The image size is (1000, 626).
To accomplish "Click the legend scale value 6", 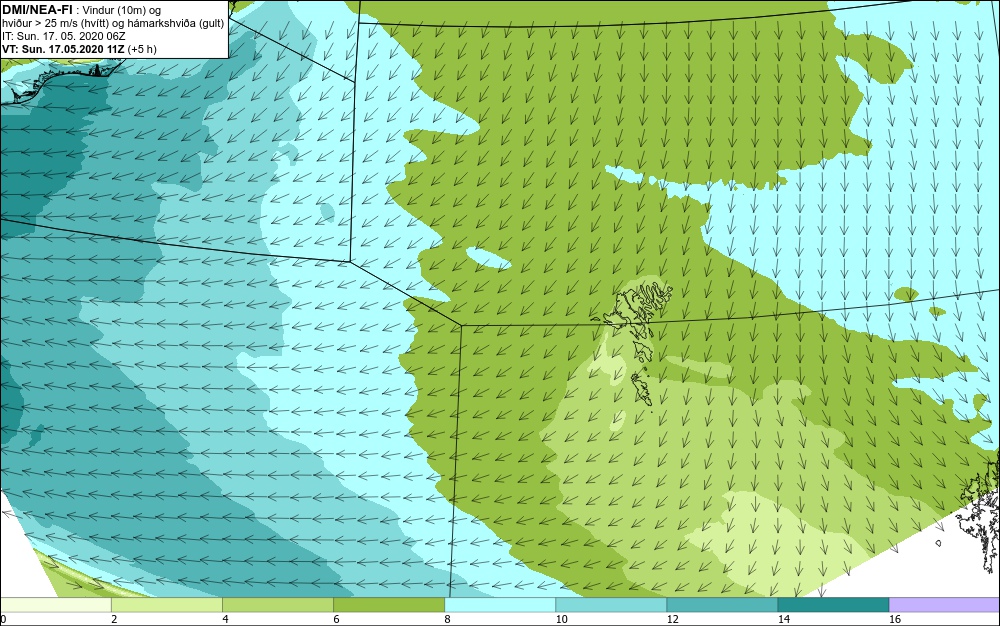I will tap(336, 619).
